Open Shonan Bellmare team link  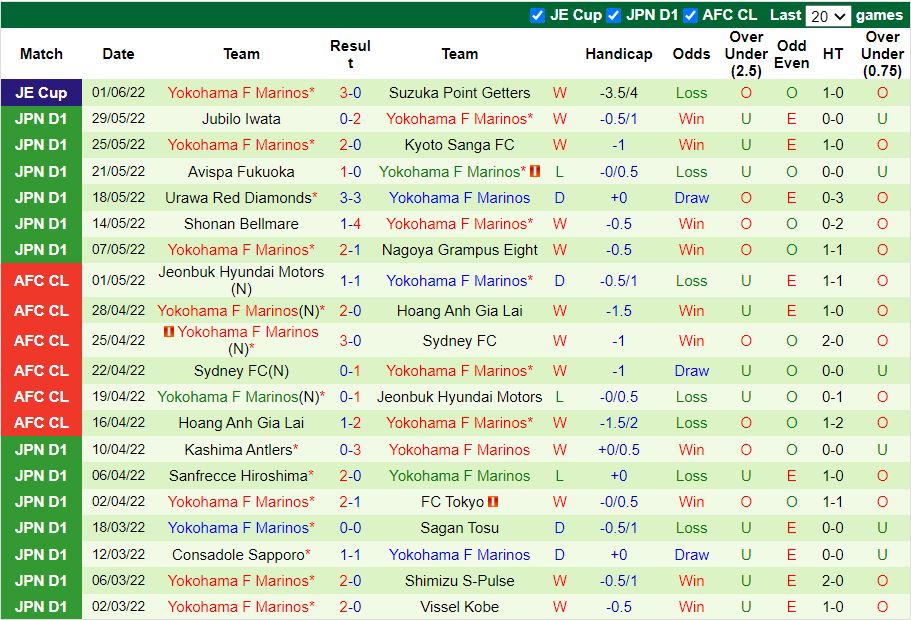241,224
